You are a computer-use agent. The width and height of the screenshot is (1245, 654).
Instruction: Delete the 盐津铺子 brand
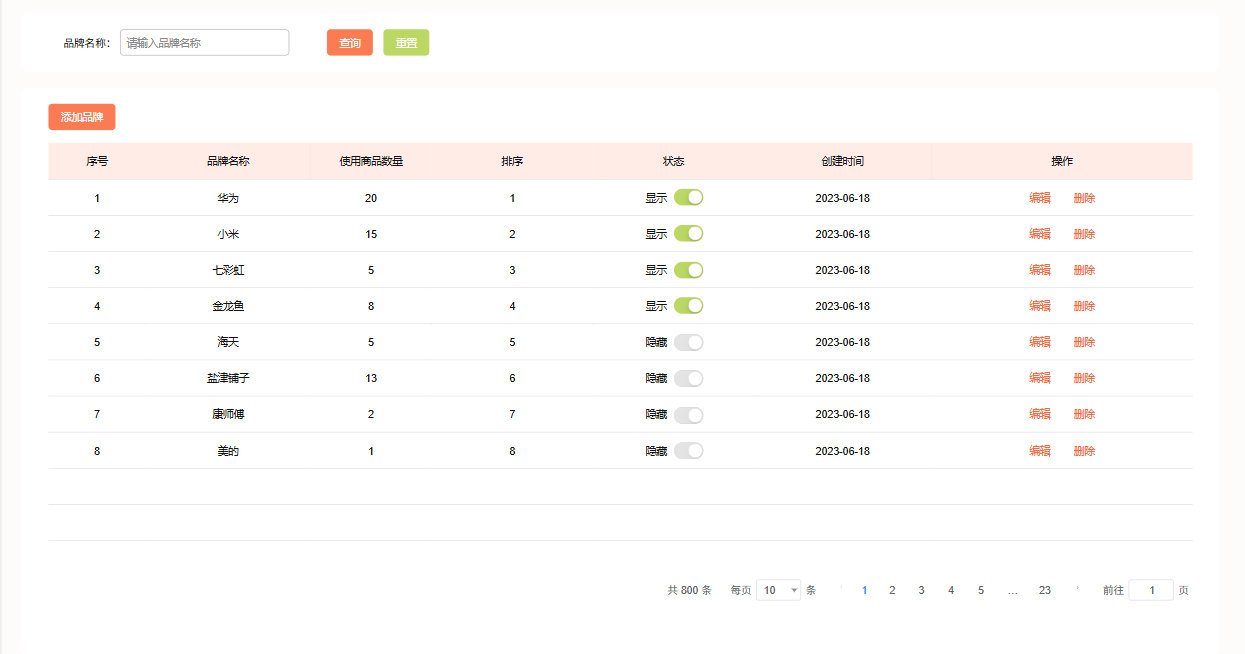tap(1084, 378)
